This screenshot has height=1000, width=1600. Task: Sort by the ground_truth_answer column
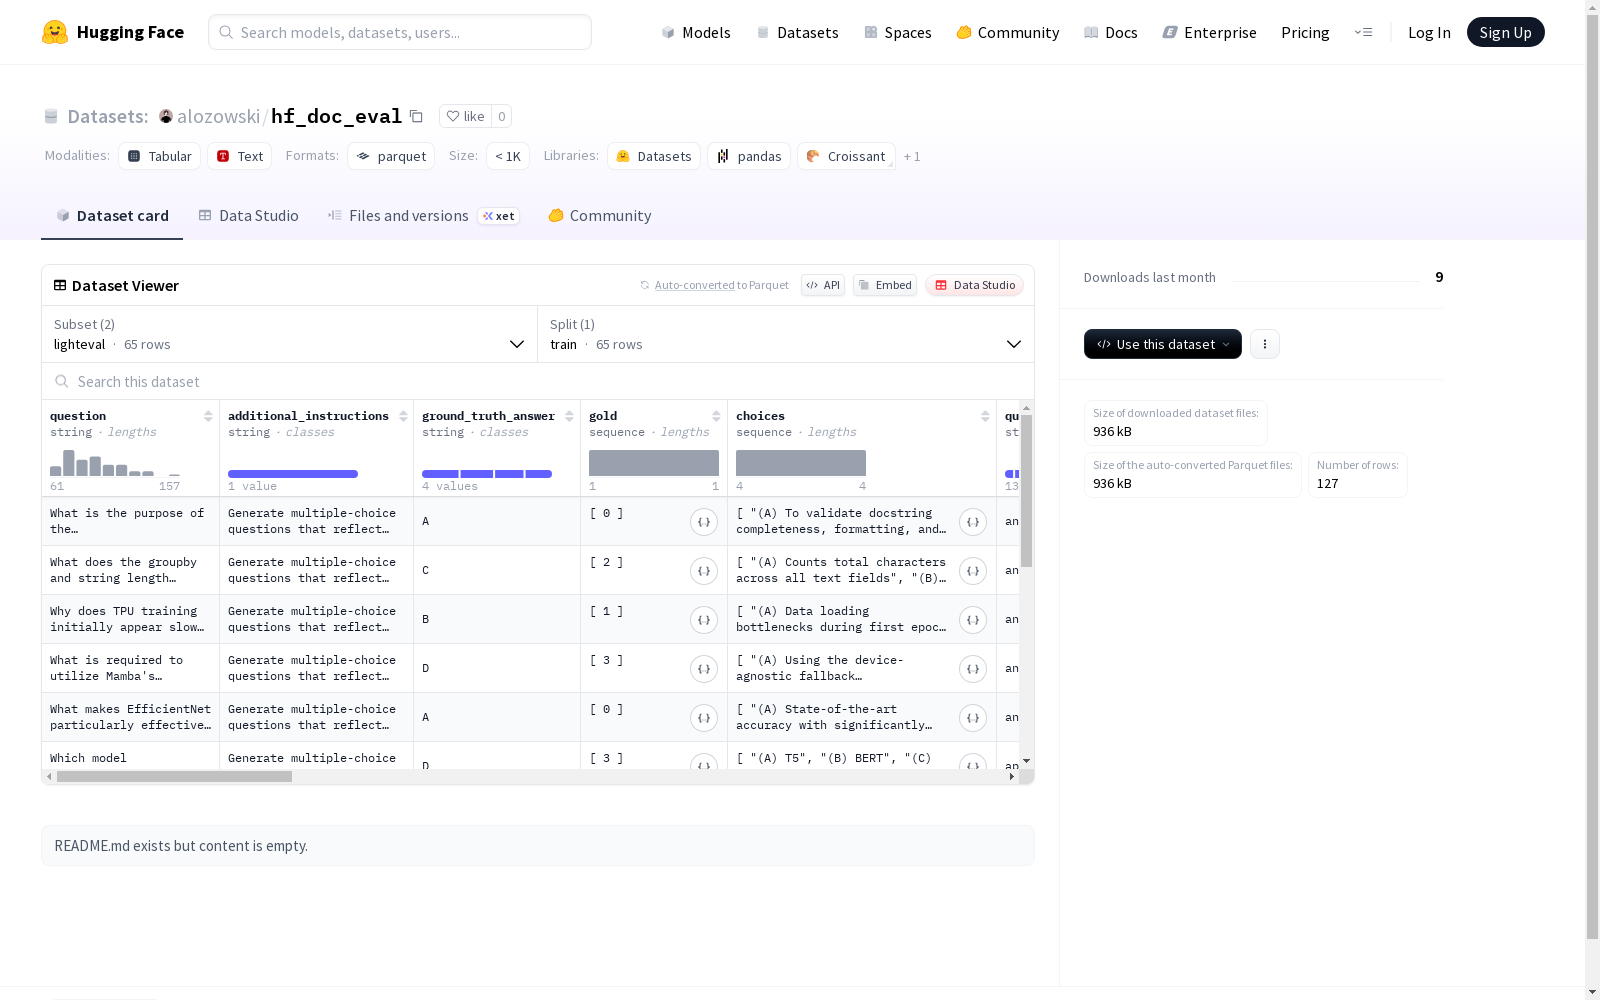click(569, 416)
